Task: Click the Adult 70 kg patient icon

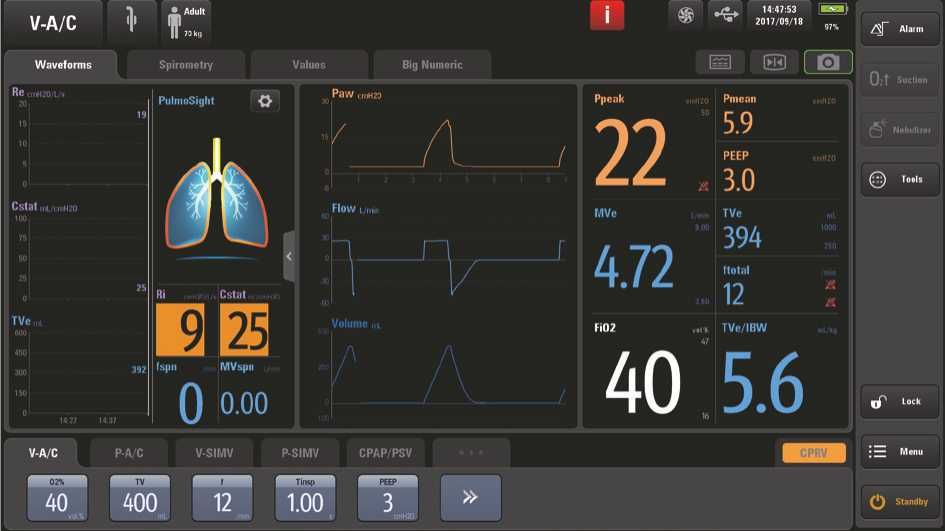Action: pos(186,22)
